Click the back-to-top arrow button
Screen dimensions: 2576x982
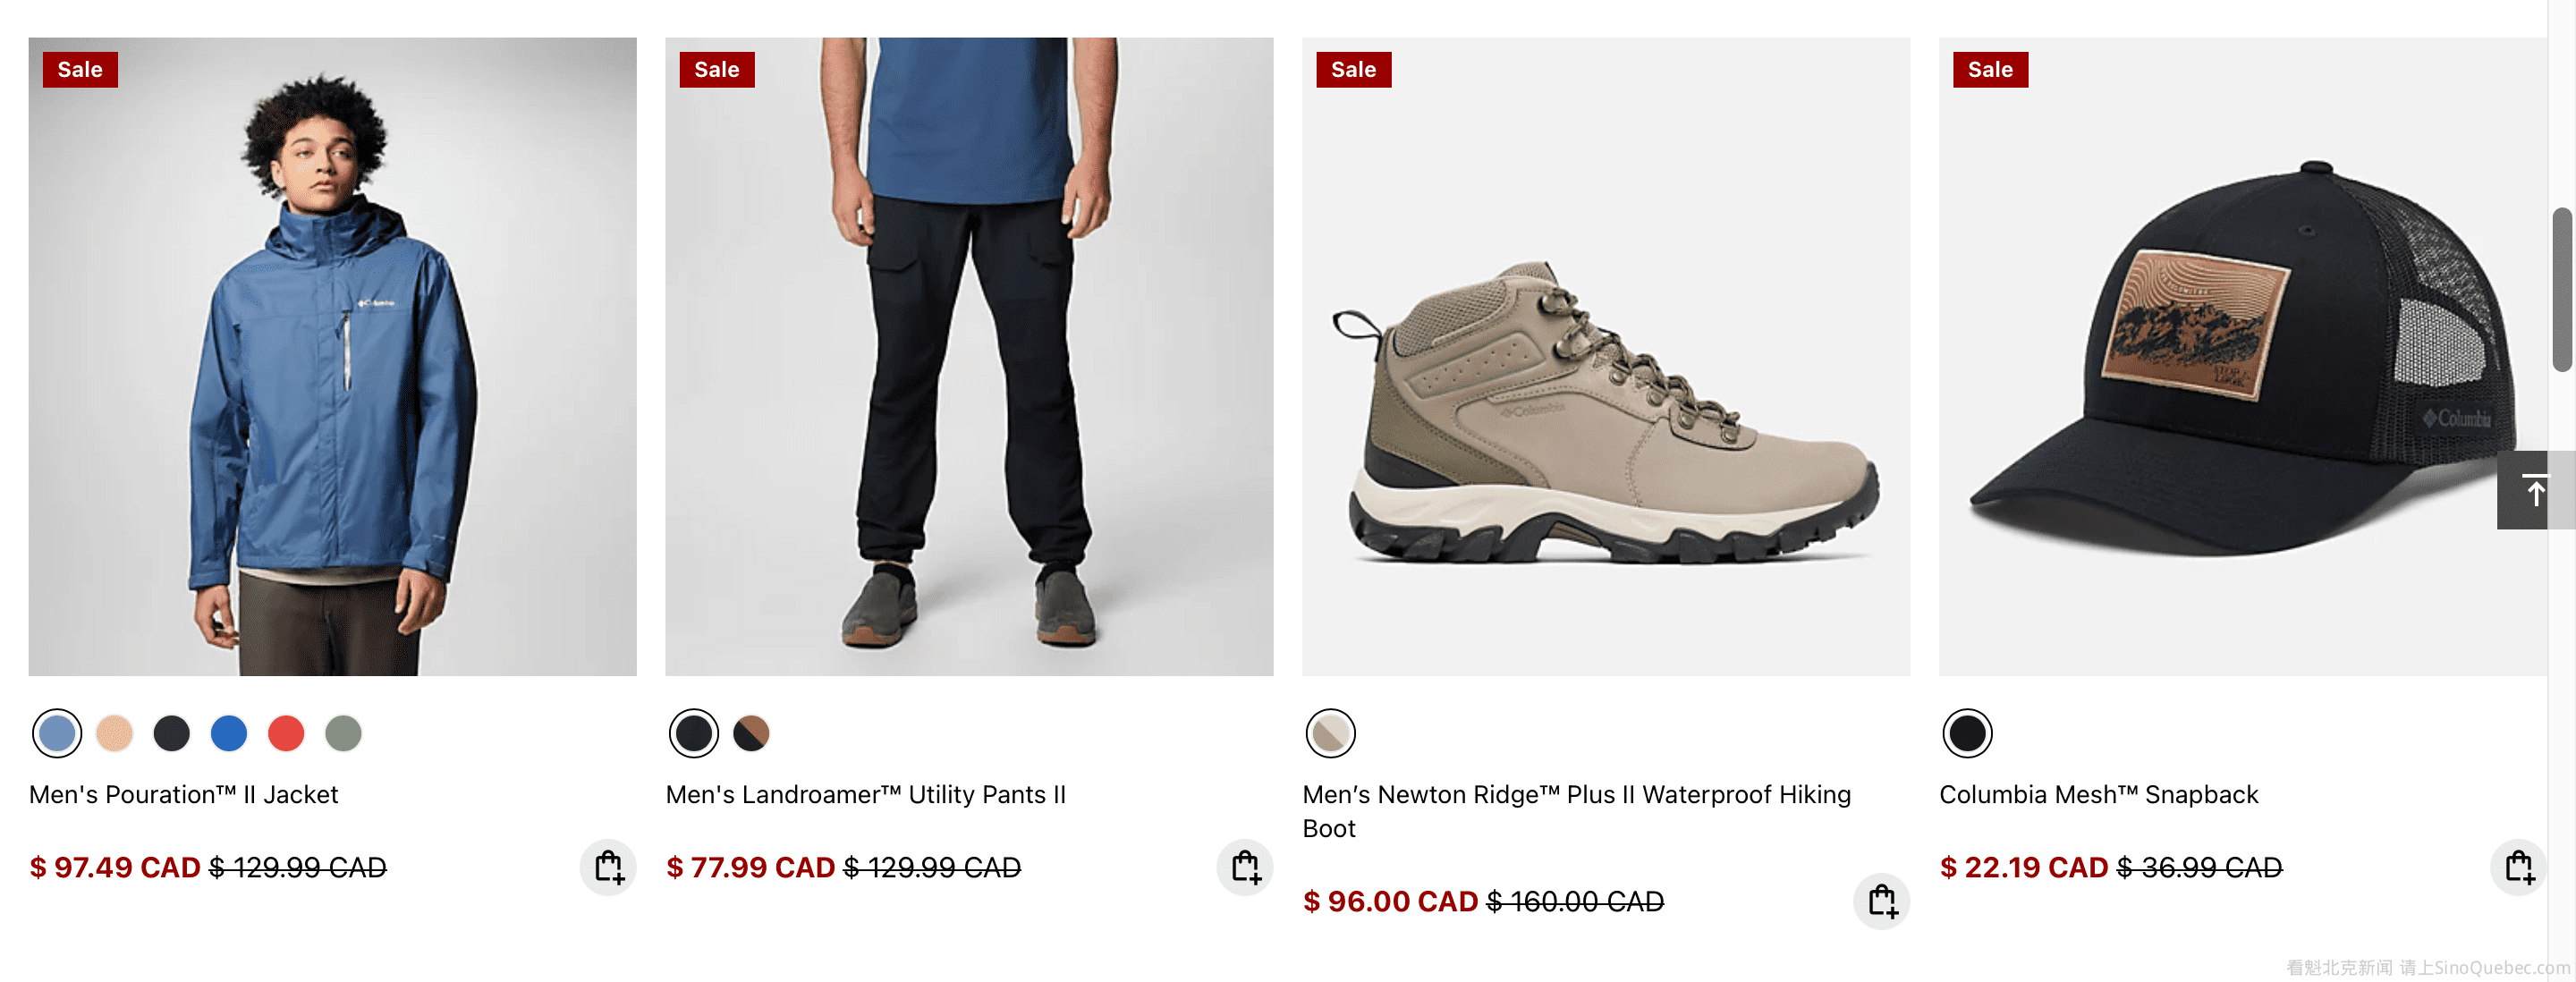[2534, 490]
